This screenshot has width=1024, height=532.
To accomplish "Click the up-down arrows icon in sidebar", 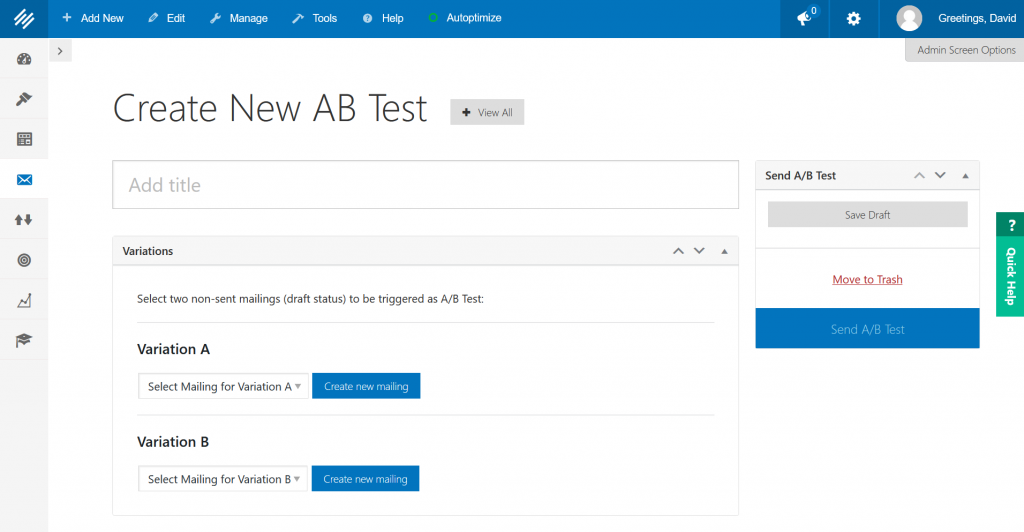I will 24,219.
